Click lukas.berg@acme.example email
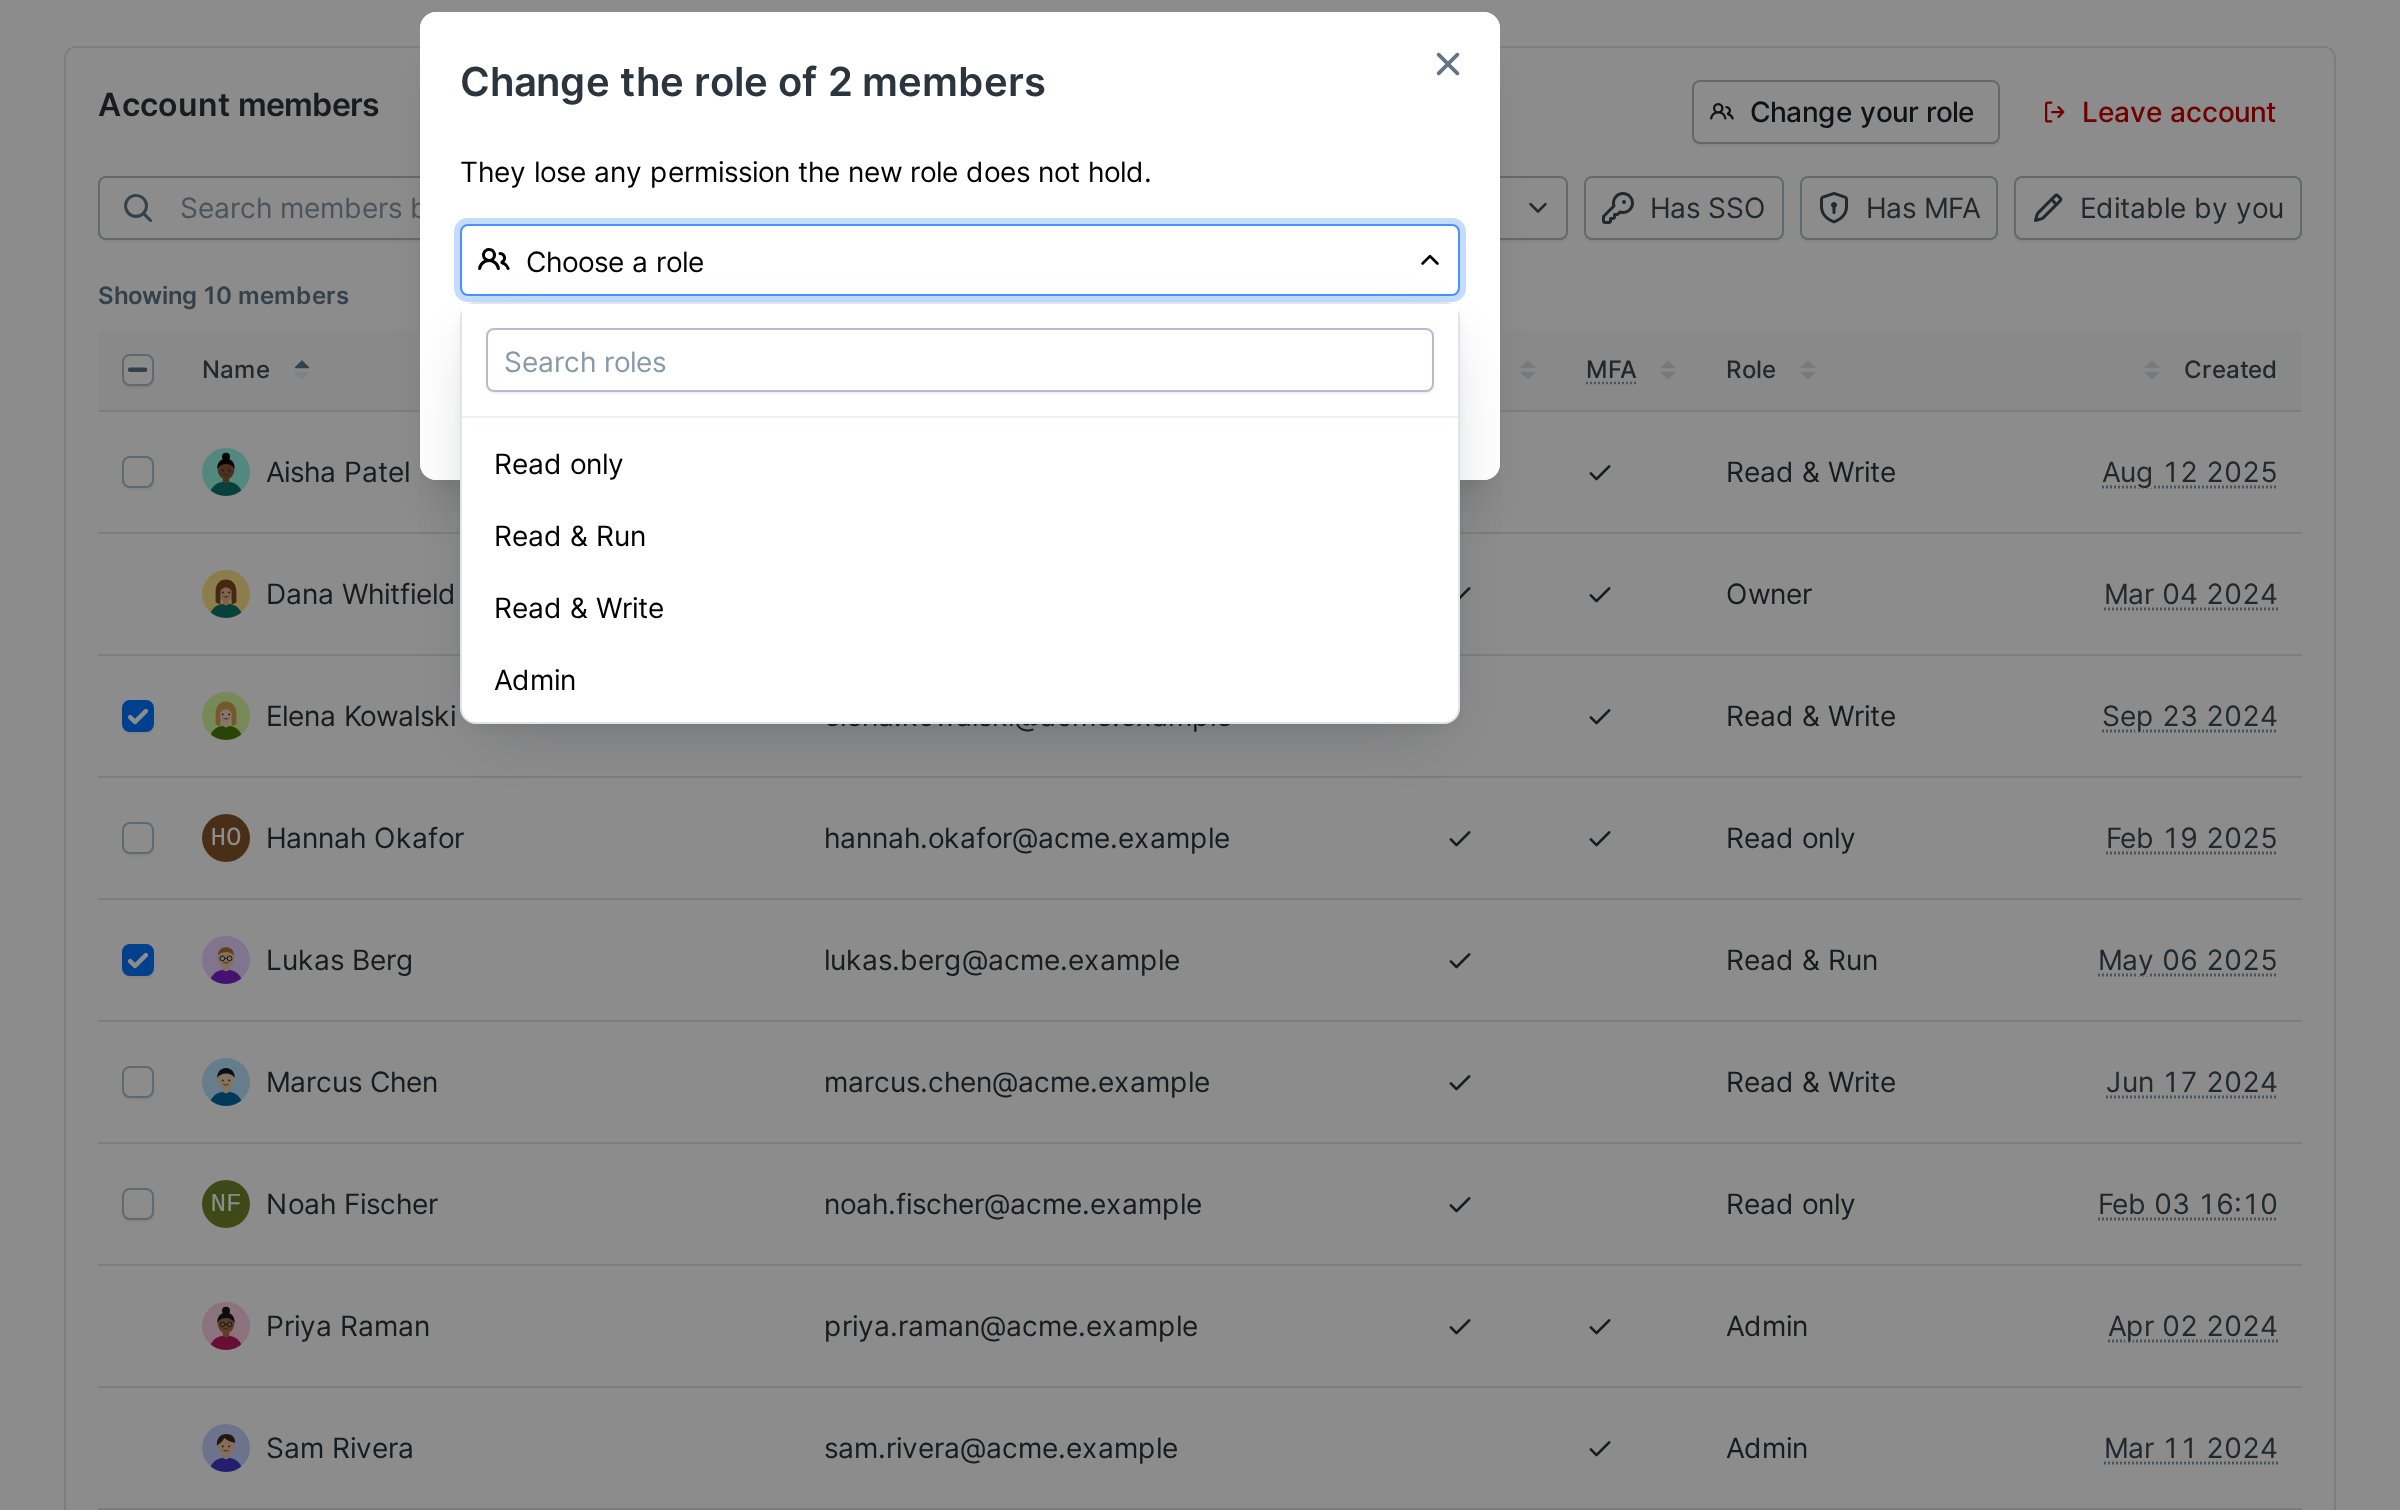This screenshot has width=2400, height=1510. pos(1001,960)
